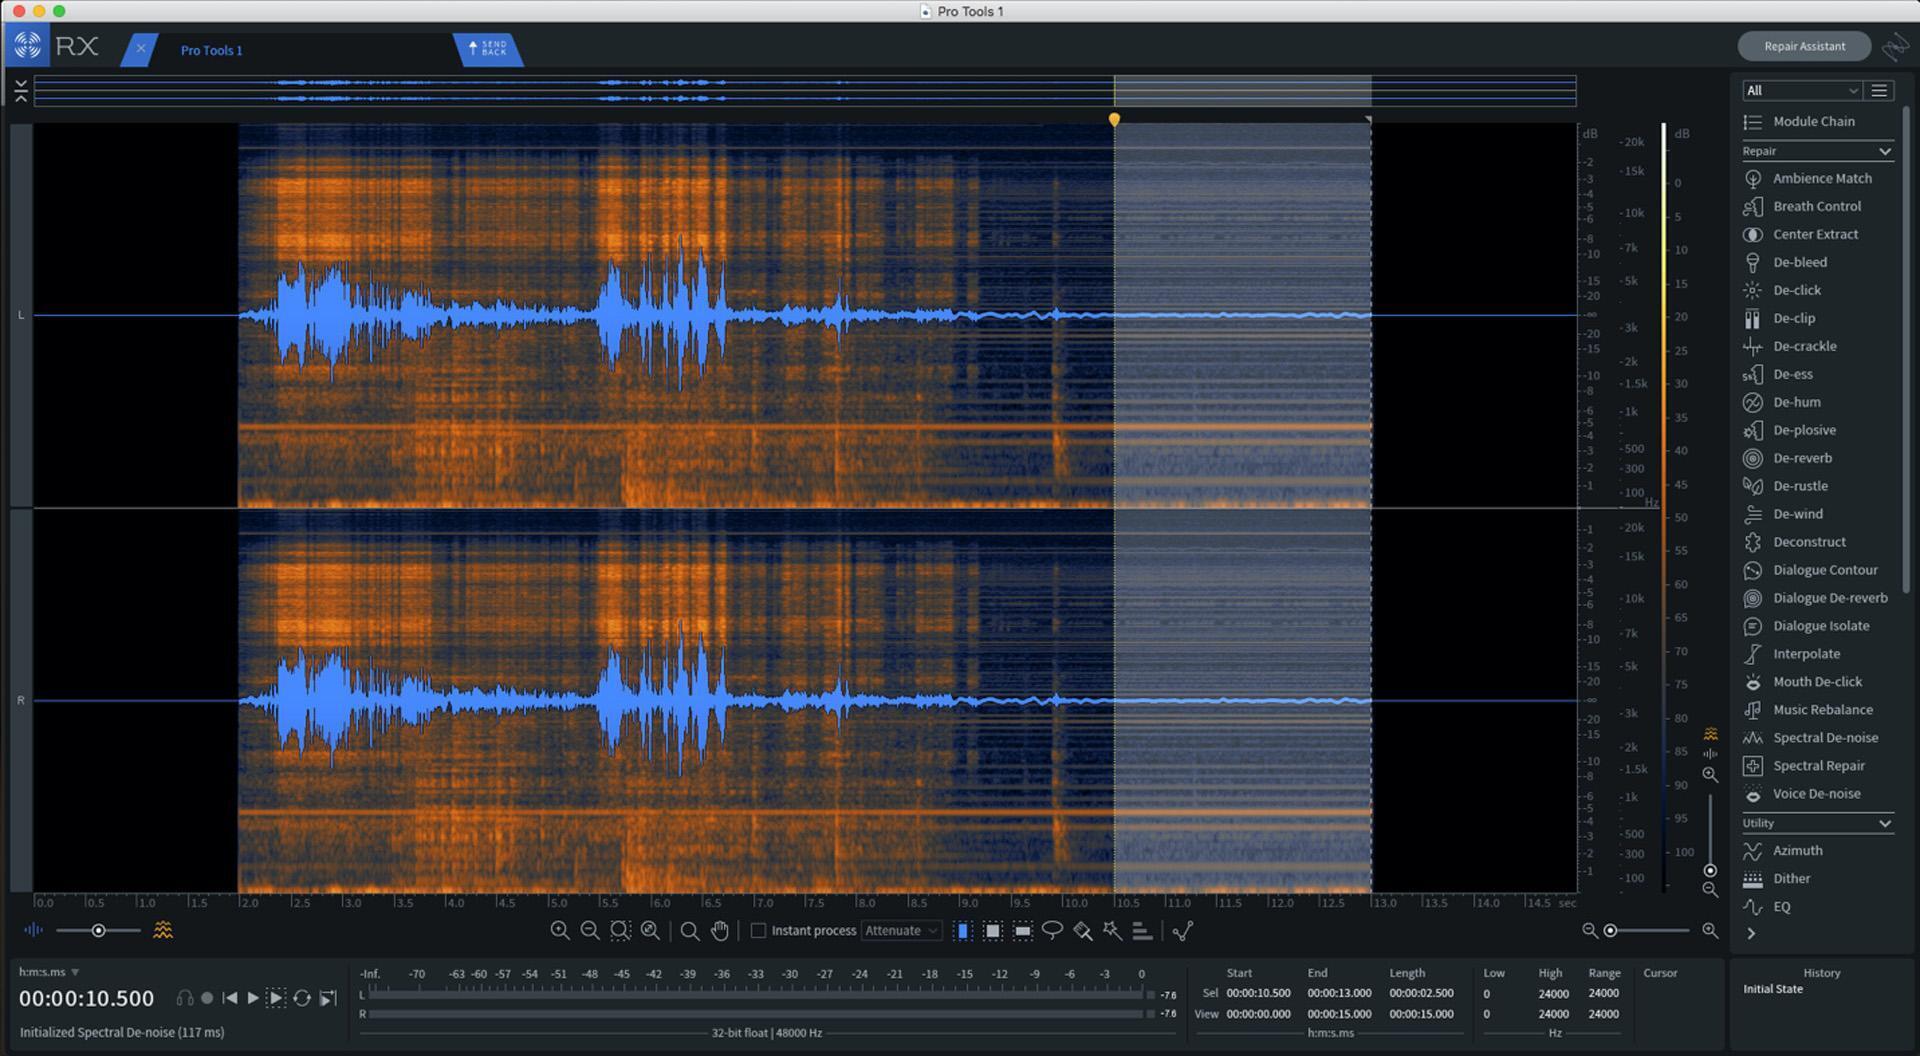This screenshot has width=1920, height=1056.
Task: Enable loop playback
Action: 301,997
